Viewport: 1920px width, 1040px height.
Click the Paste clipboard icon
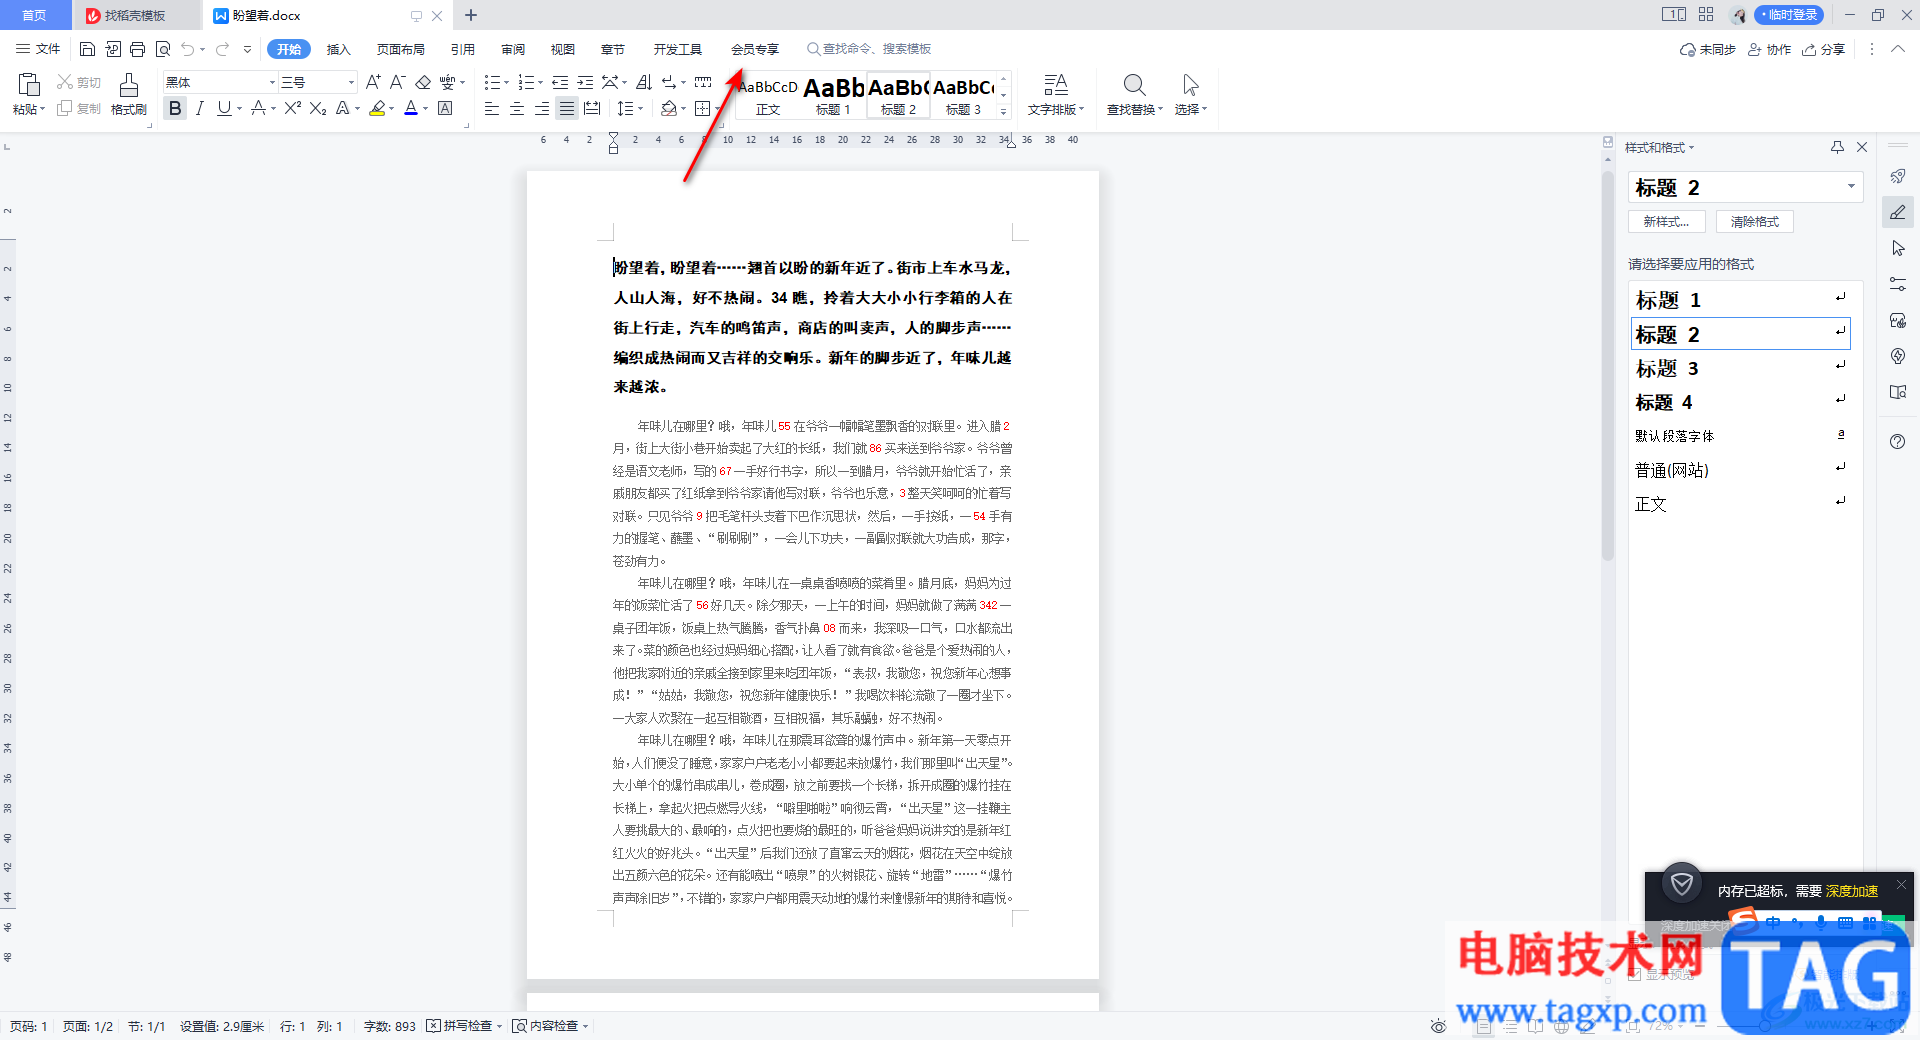coord(29,84)
